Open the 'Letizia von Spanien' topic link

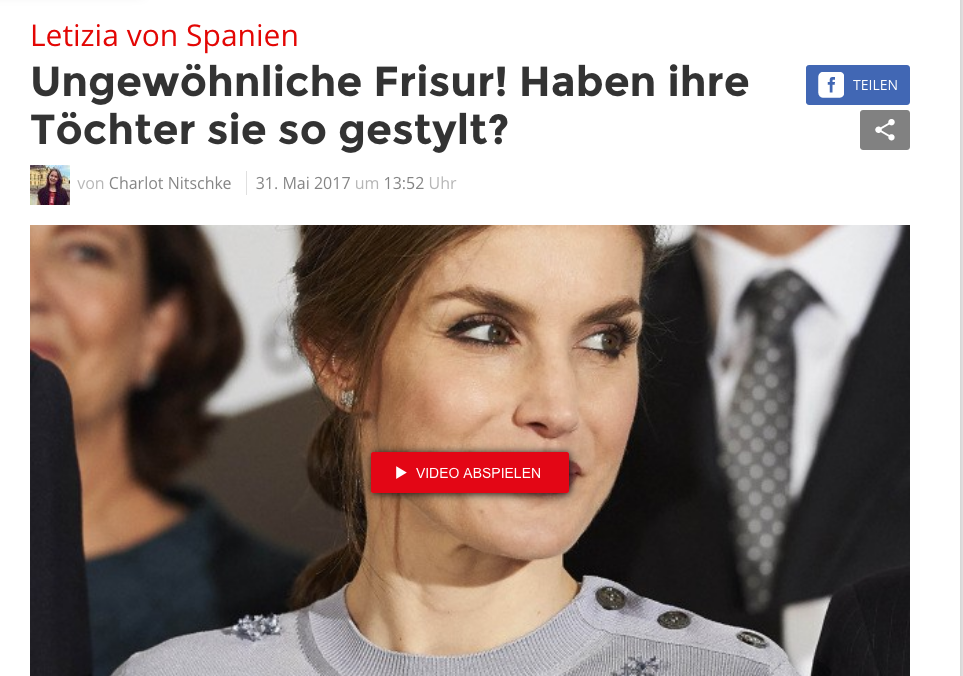pyautogui.click(x=164, y=35)
